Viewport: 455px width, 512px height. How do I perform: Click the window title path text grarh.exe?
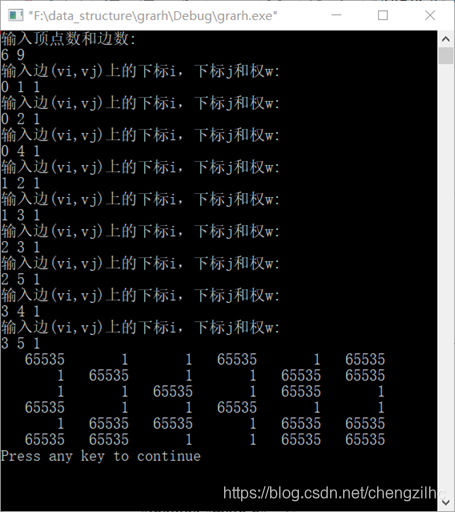[153, 16]
